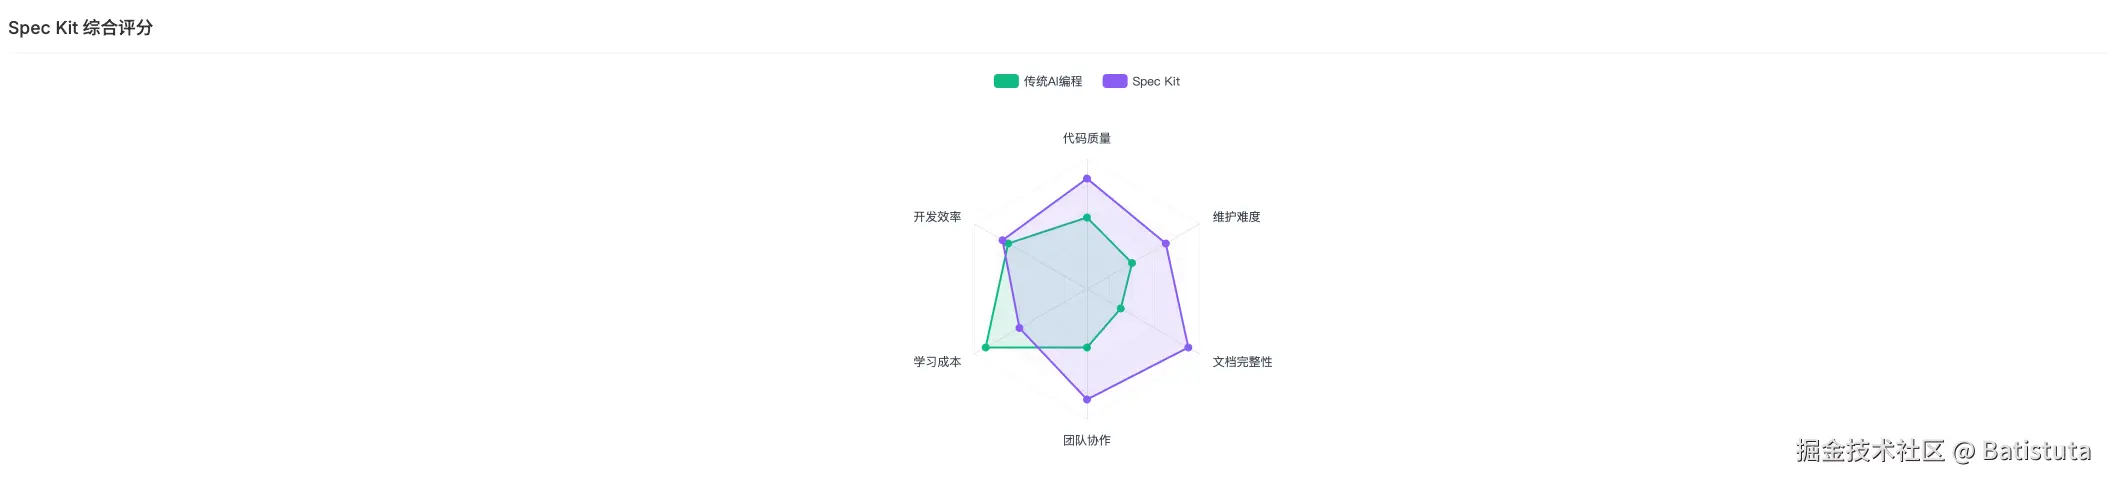Click the 传统AI编程 legend text label

(x=1052, y=81)
